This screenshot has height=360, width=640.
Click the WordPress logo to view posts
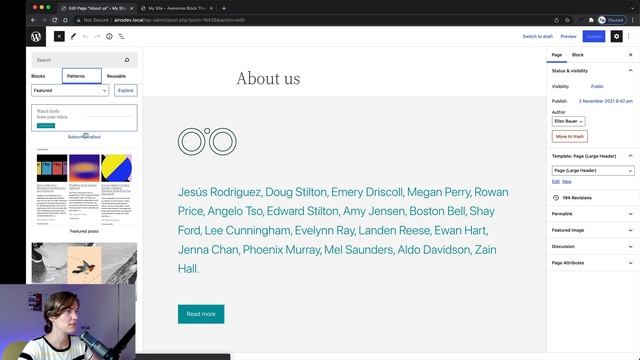point(36,36)
